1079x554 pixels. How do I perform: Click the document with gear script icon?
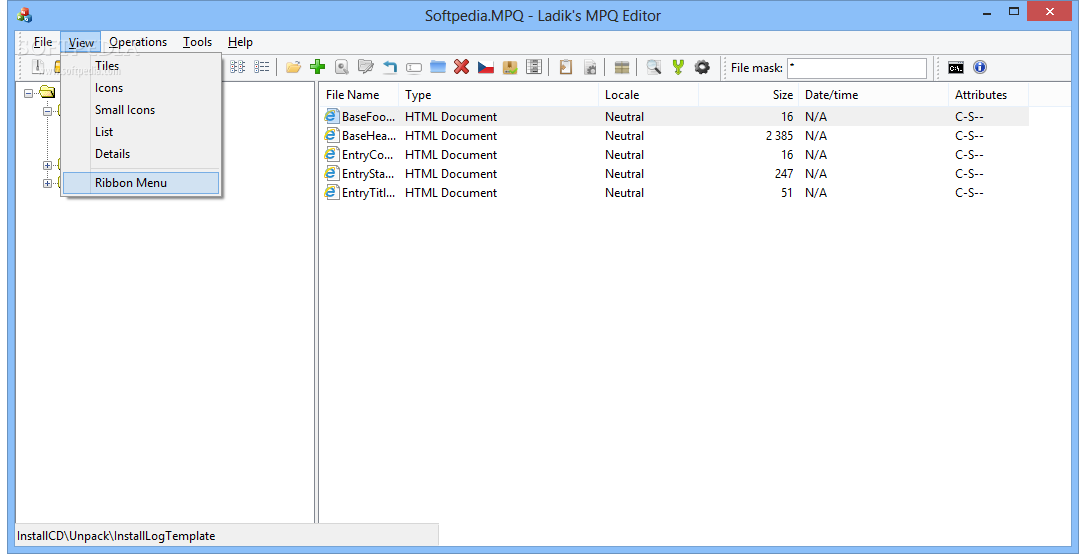(x=590, y=67)
